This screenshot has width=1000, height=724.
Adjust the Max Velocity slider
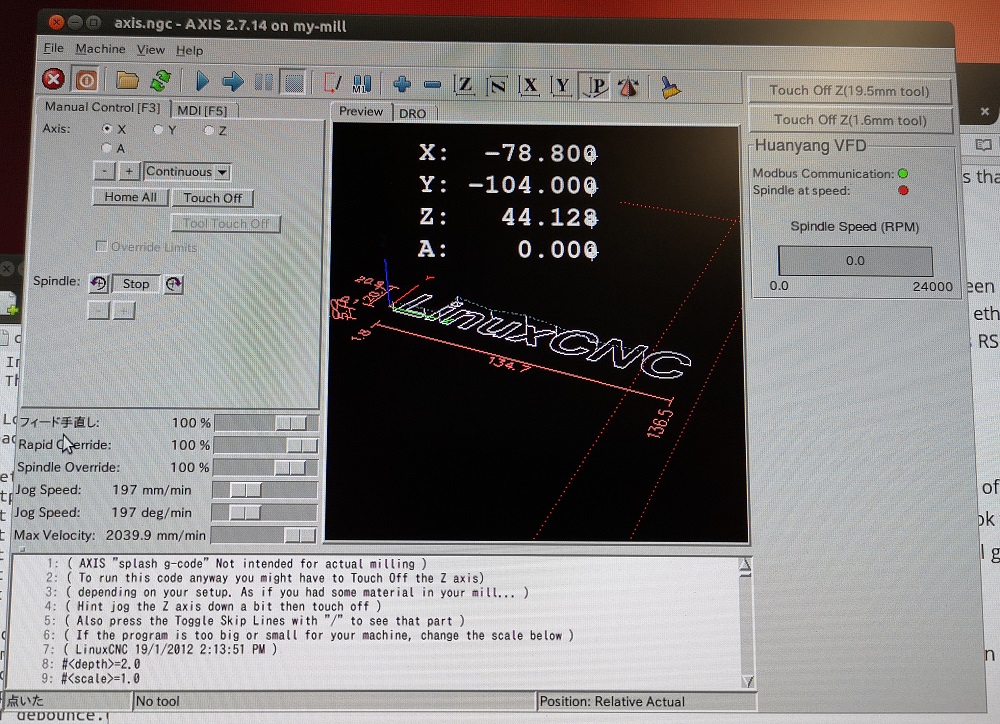point(263,535)
